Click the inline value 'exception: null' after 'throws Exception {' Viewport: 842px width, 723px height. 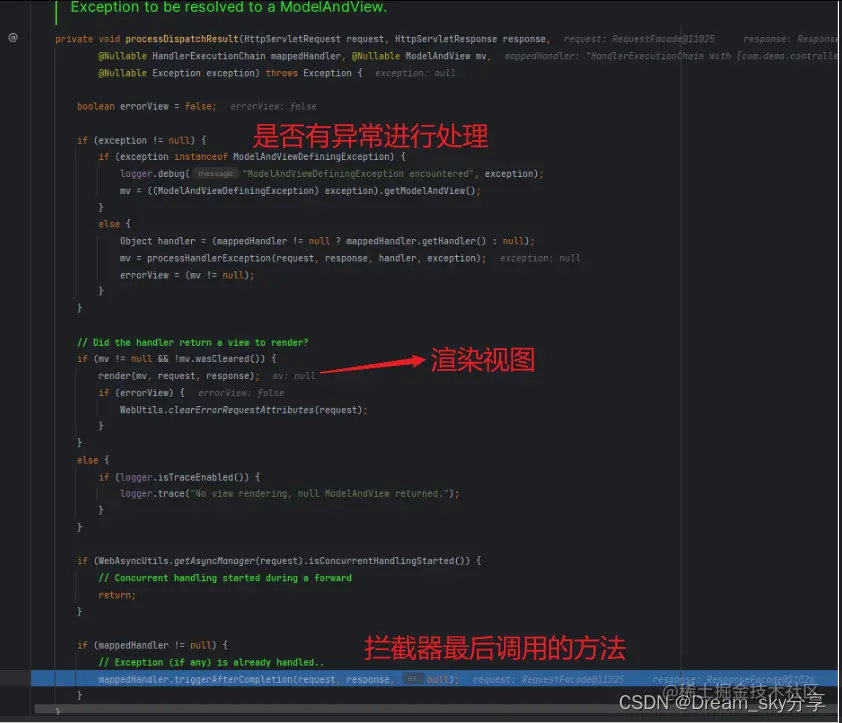click(x=415, y=73)
